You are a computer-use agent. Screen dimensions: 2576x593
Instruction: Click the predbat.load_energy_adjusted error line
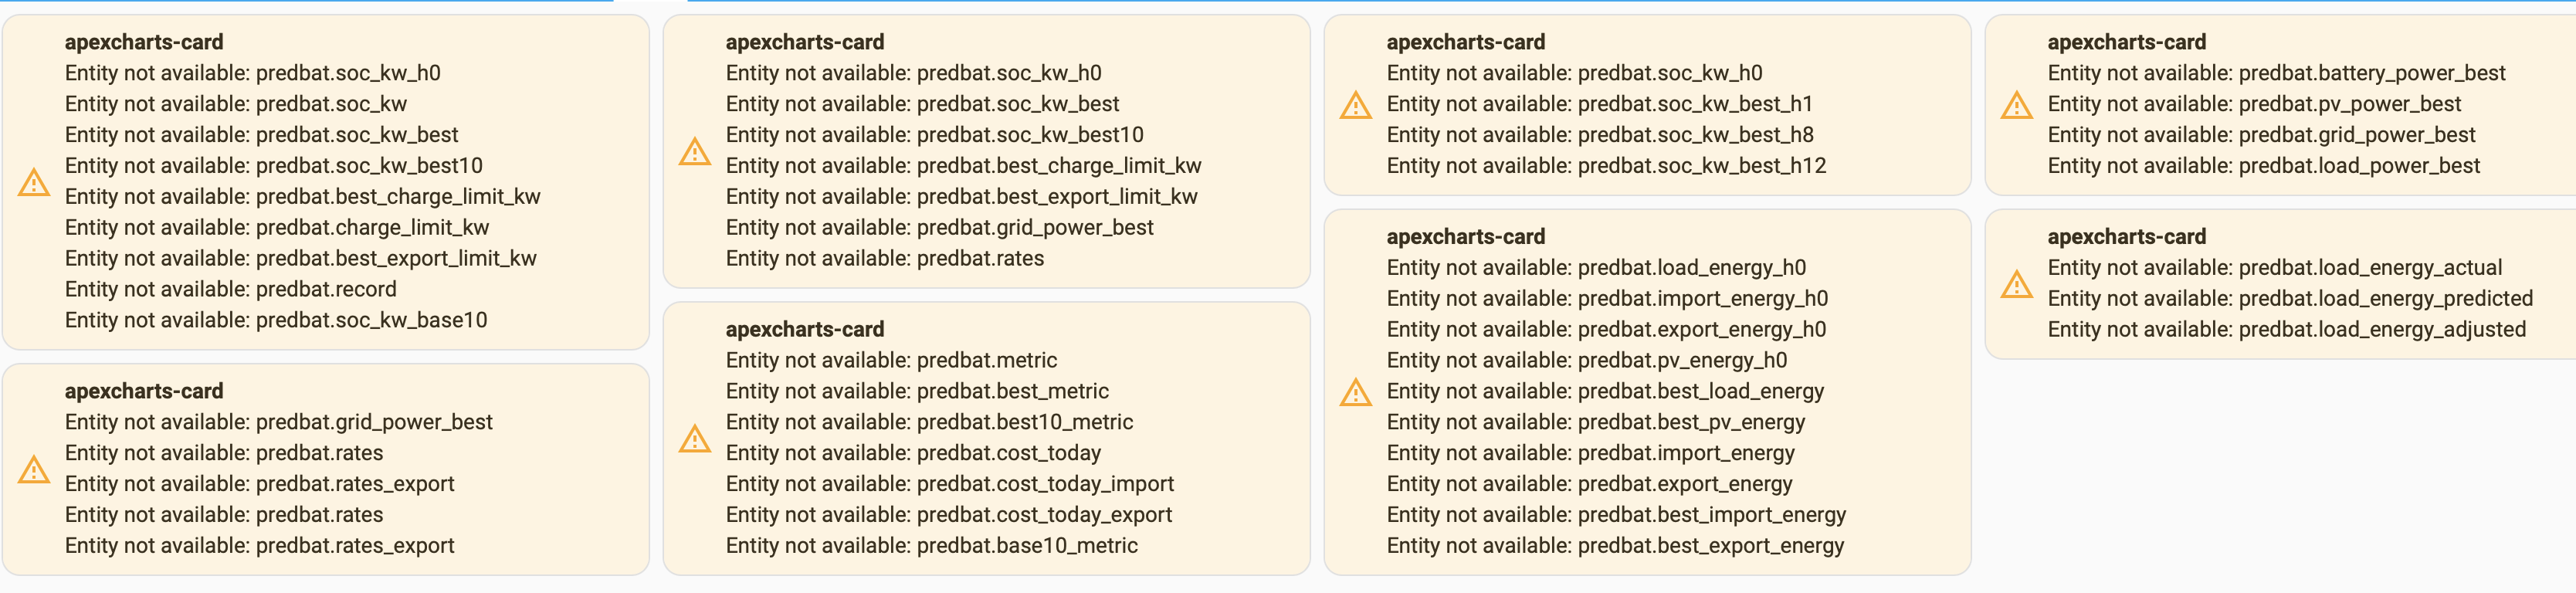2287,329
